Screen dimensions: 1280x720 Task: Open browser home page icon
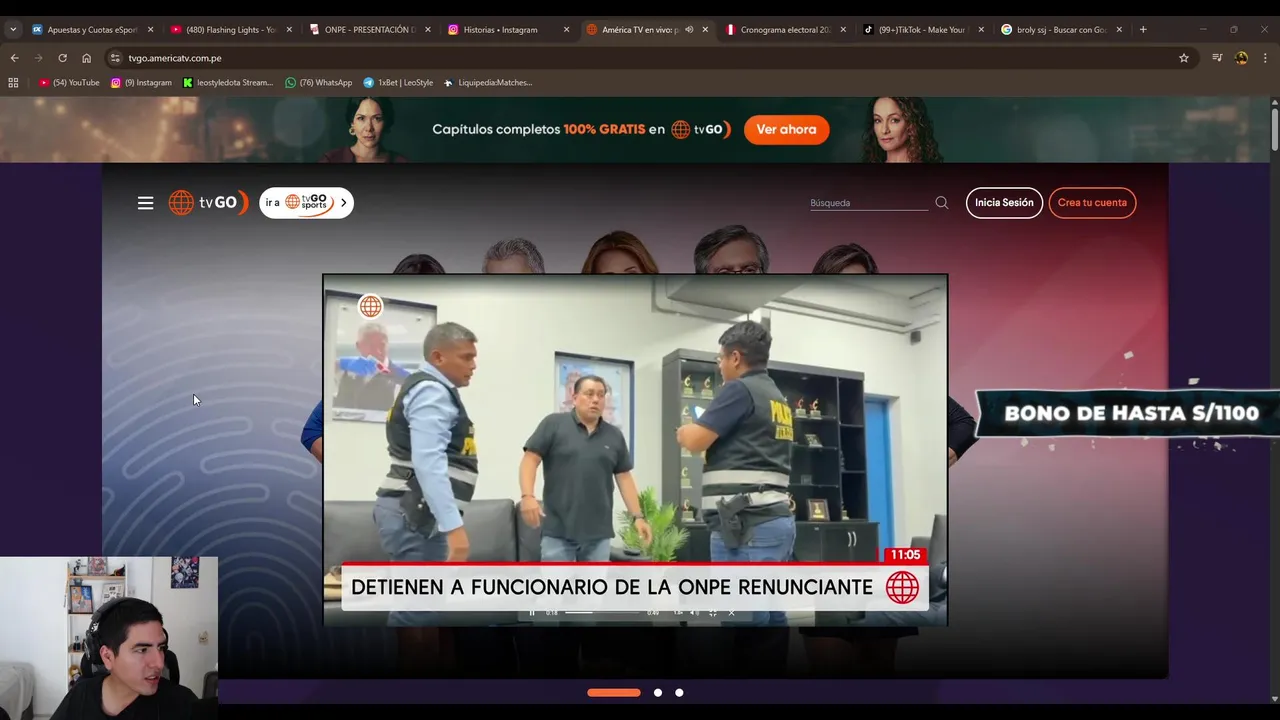86,58
